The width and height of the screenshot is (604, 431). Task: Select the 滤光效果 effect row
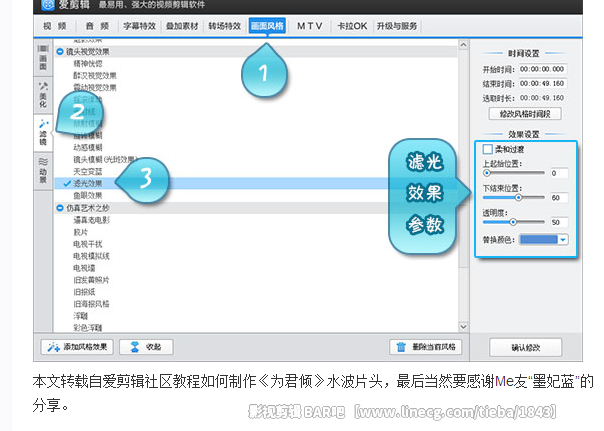click(x=256, y=183)
